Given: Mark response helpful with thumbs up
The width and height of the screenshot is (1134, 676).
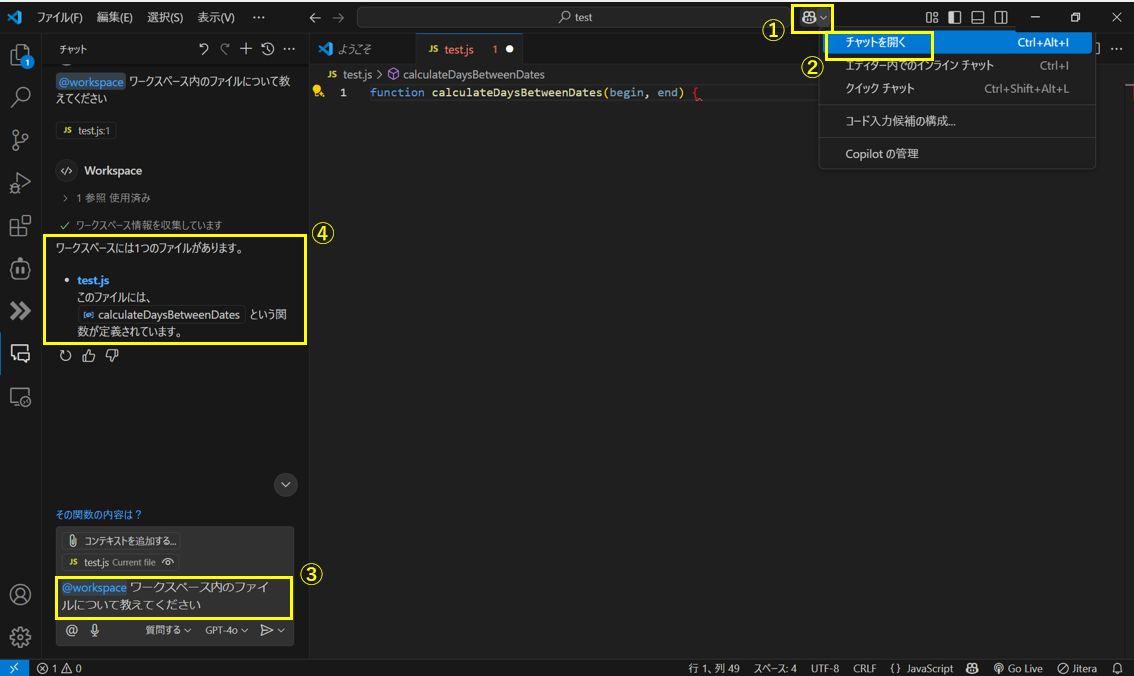Looking at the screenshot, I should tap(89, 355).
